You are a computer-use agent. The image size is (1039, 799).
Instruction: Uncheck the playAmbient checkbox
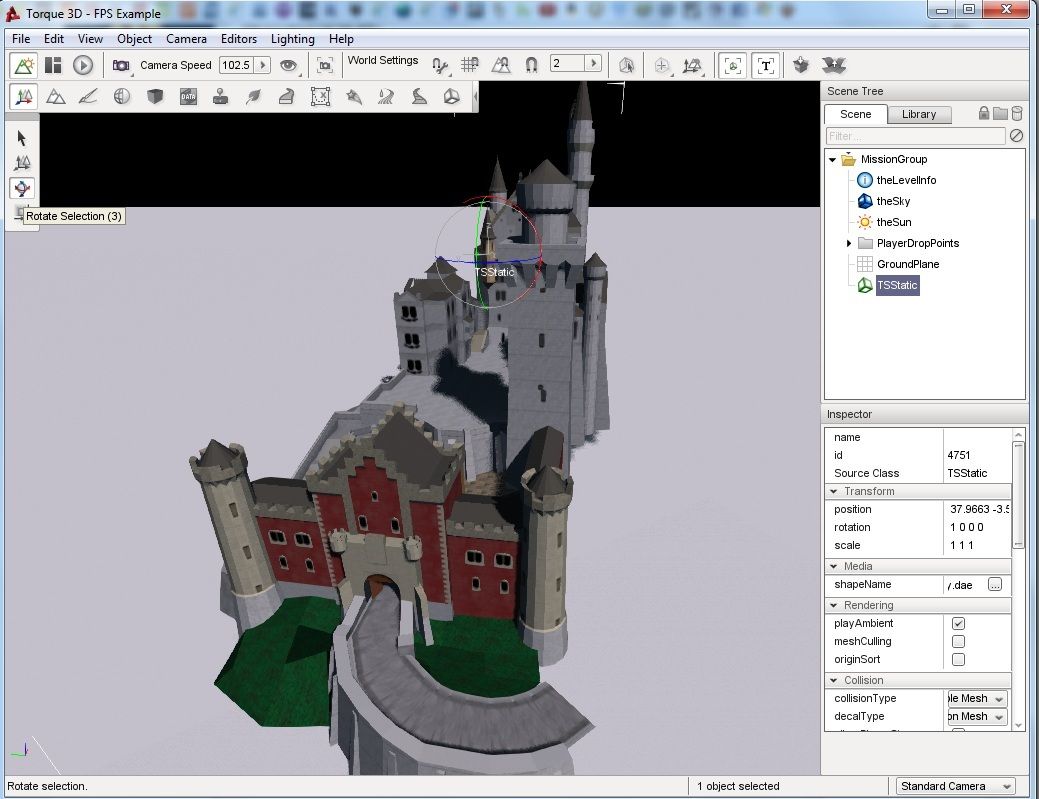point(958,623)
